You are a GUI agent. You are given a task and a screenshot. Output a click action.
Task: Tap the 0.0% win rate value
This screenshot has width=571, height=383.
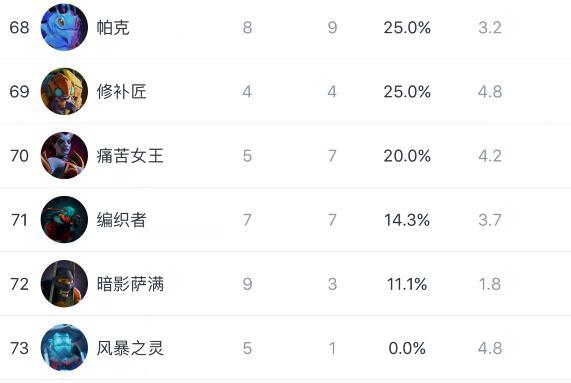click(407, 348)
